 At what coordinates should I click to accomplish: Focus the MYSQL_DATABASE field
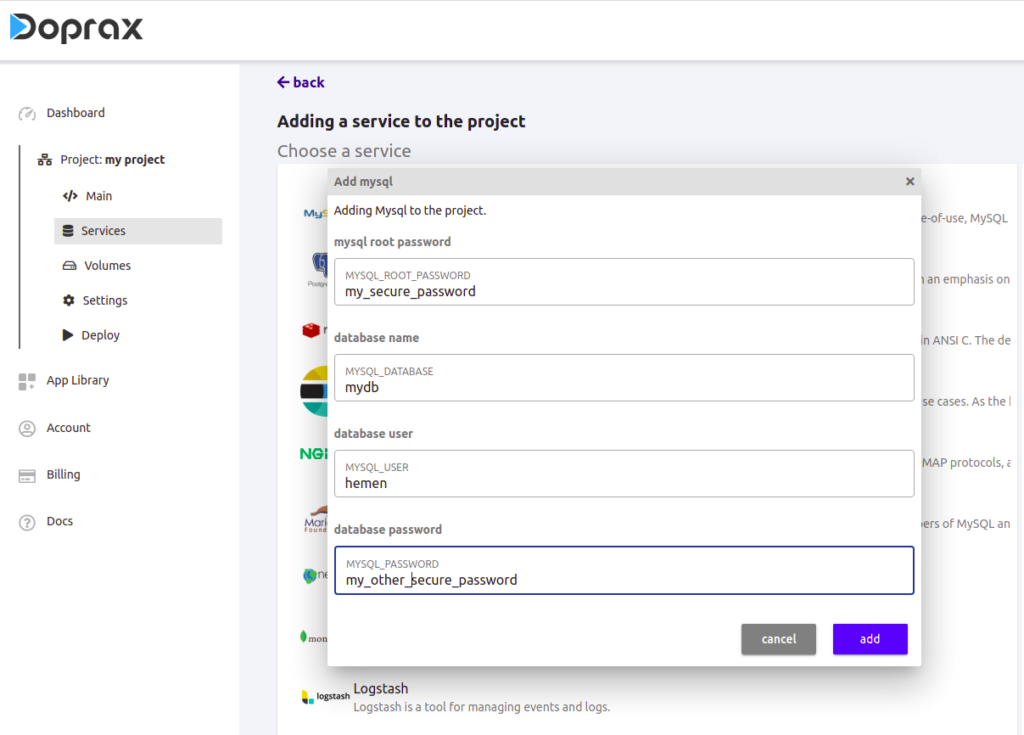point(624,378)
